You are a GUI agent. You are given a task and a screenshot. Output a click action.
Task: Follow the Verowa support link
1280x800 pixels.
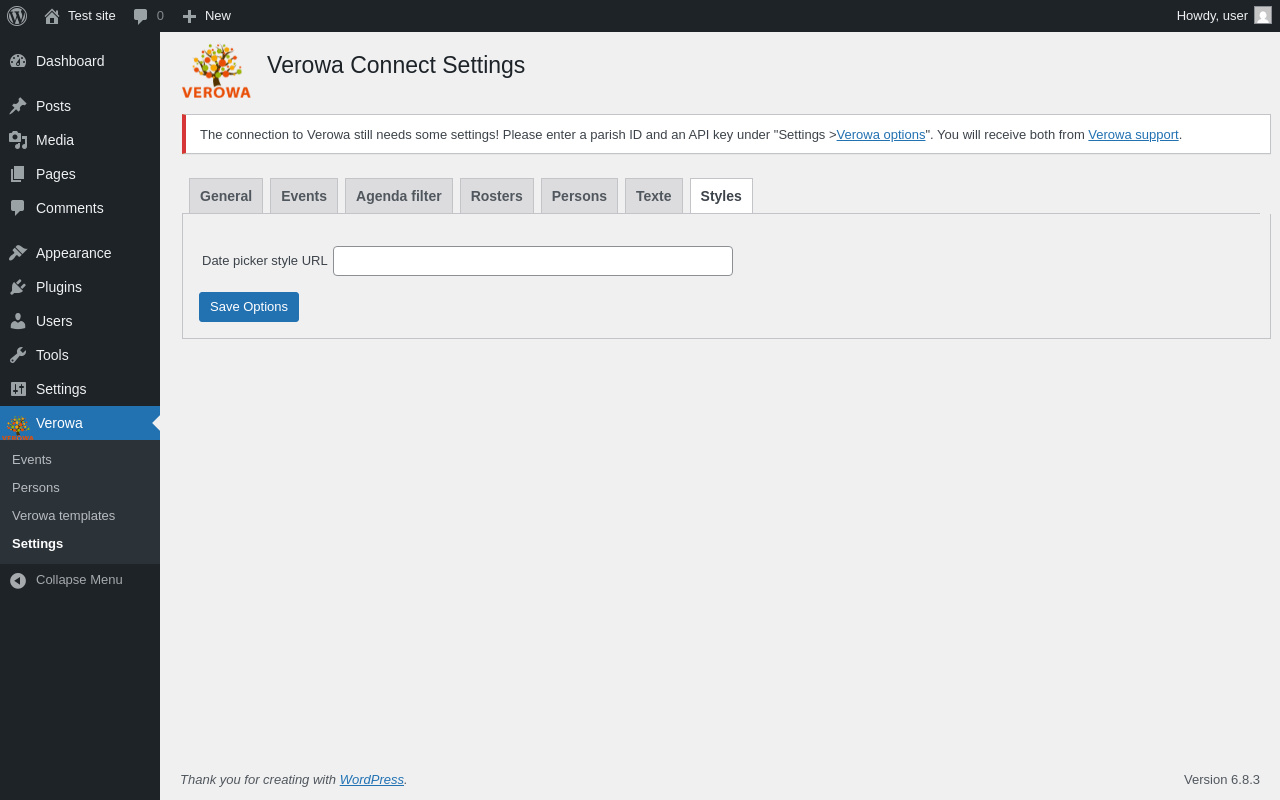coord(1133,135)
